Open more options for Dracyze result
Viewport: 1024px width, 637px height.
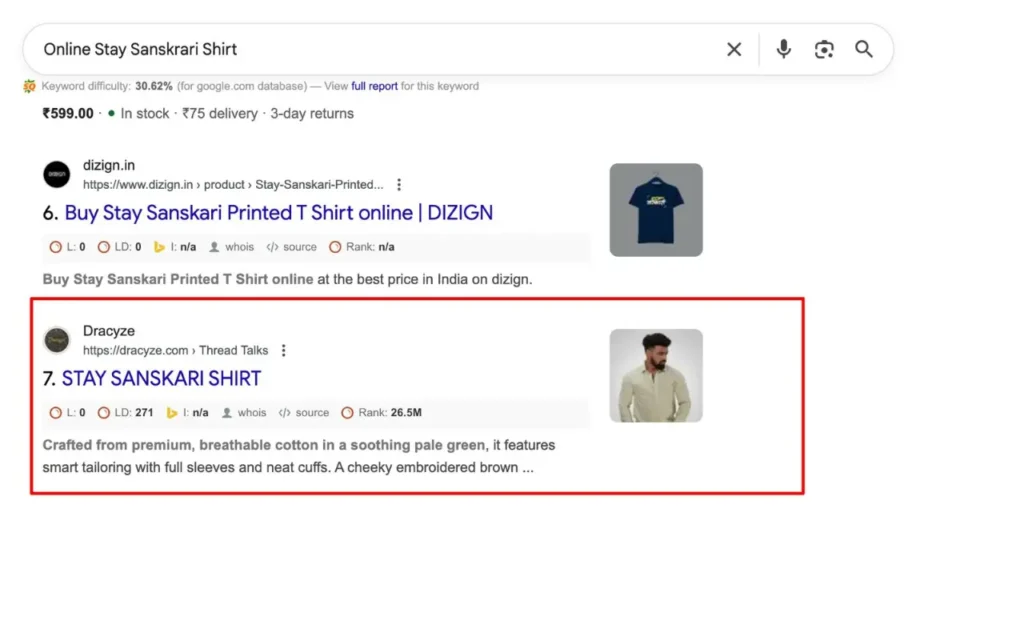coord(284,351)
